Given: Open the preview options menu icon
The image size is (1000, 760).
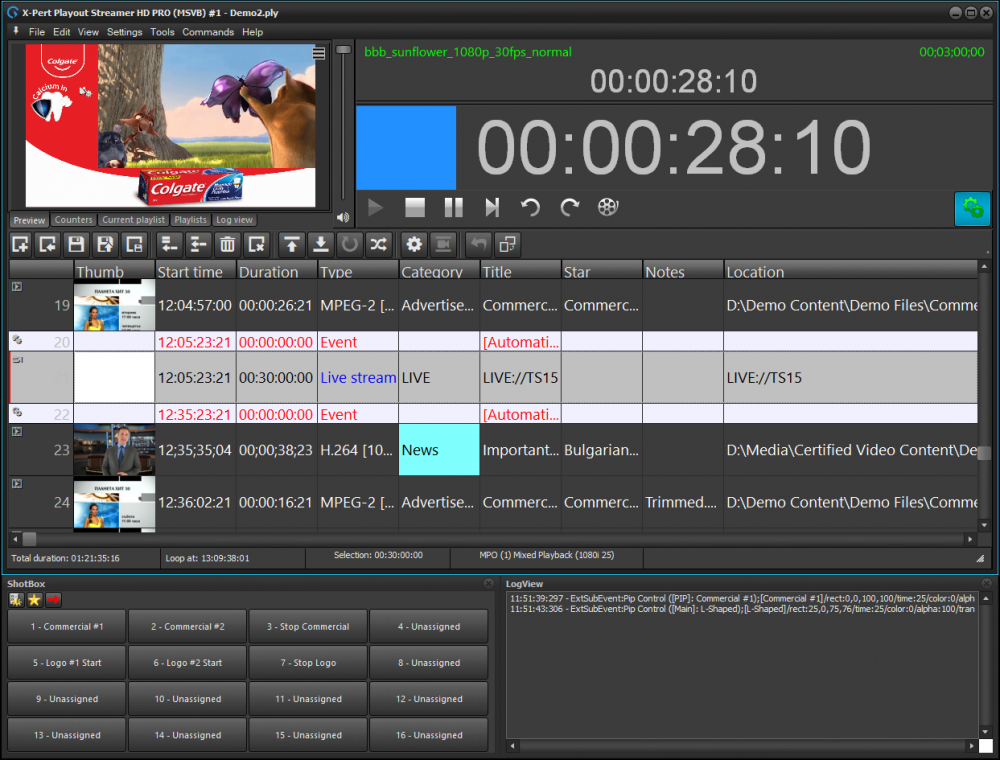Looking at the screenshot, I should click(x=319, y=53).
